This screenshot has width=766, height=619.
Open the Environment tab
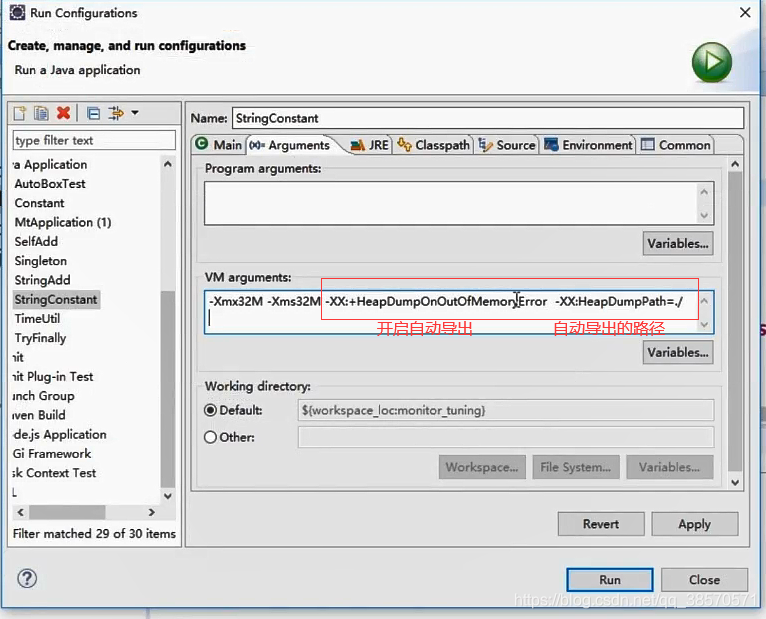[x=588, y=145]
